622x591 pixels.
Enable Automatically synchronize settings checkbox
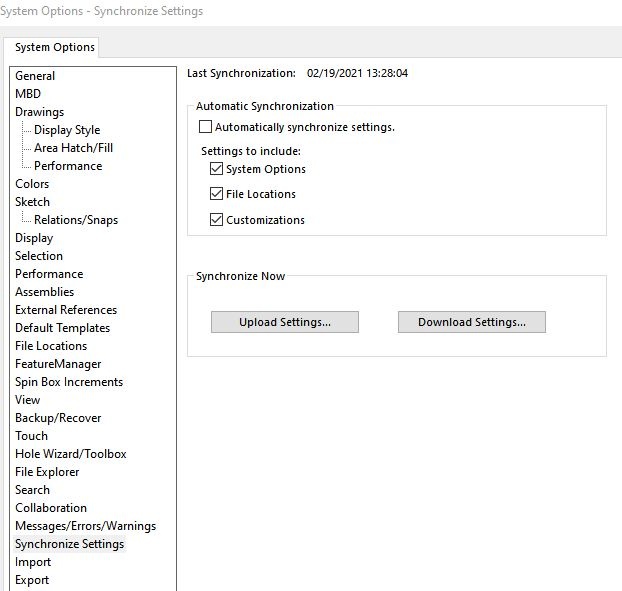205,127
